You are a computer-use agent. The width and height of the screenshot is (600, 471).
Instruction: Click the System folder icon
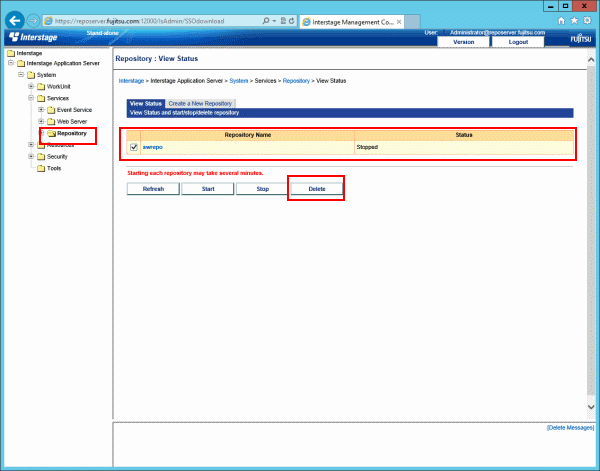click(31, 75)
